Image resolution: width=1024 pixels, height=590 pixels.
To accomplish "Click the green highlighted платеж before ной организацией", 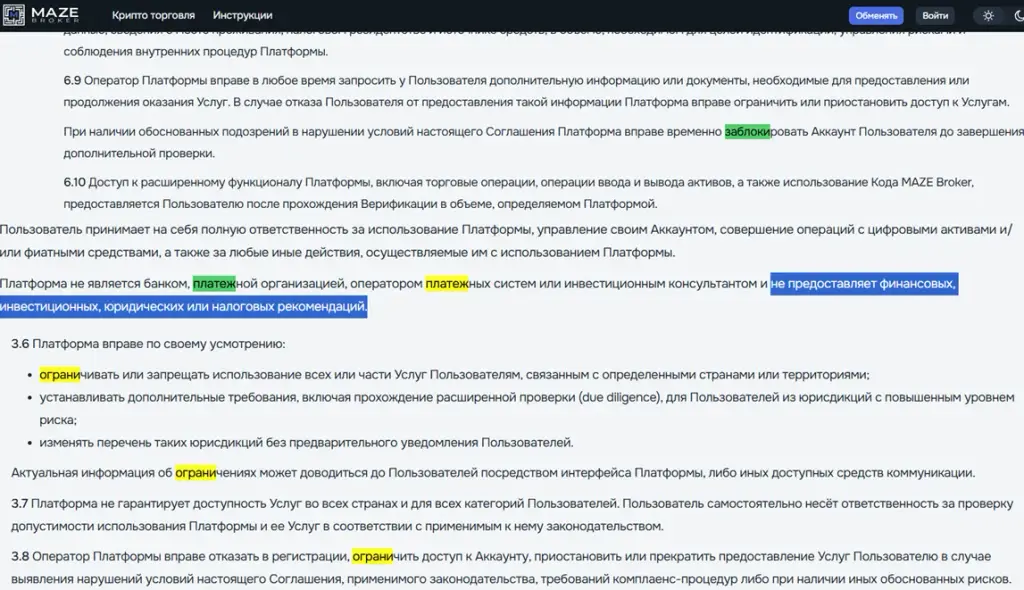I will point(214,284).
